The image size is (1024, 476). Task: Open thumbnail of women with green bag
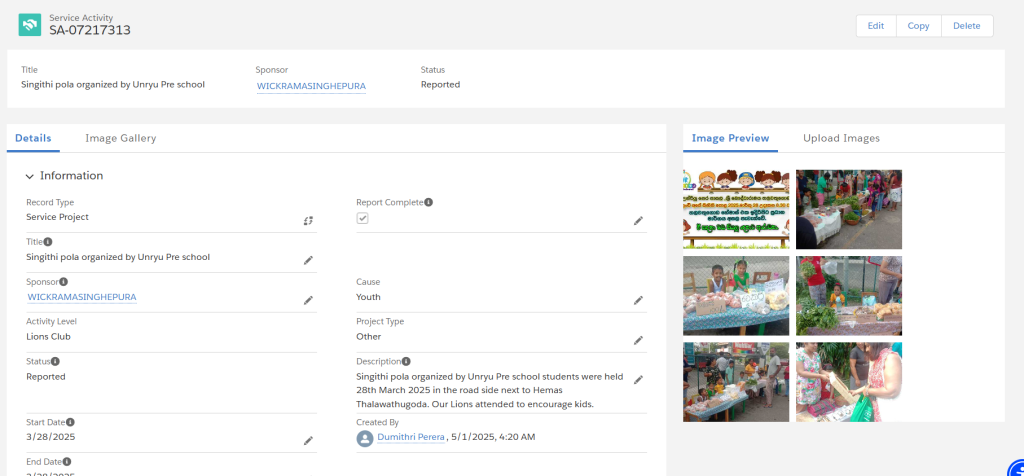coord(849,382)
